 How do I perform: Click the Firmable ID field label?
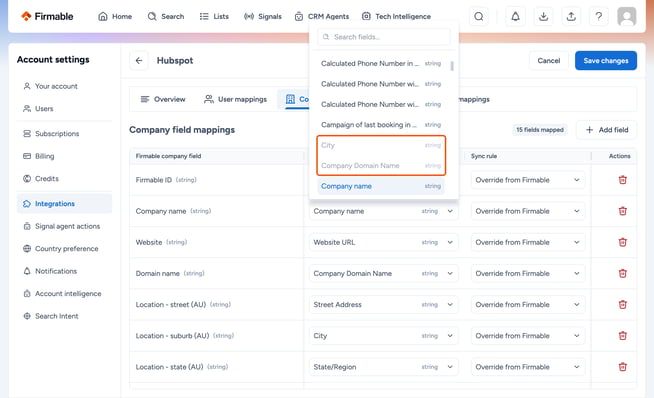[x=153, y=180]
